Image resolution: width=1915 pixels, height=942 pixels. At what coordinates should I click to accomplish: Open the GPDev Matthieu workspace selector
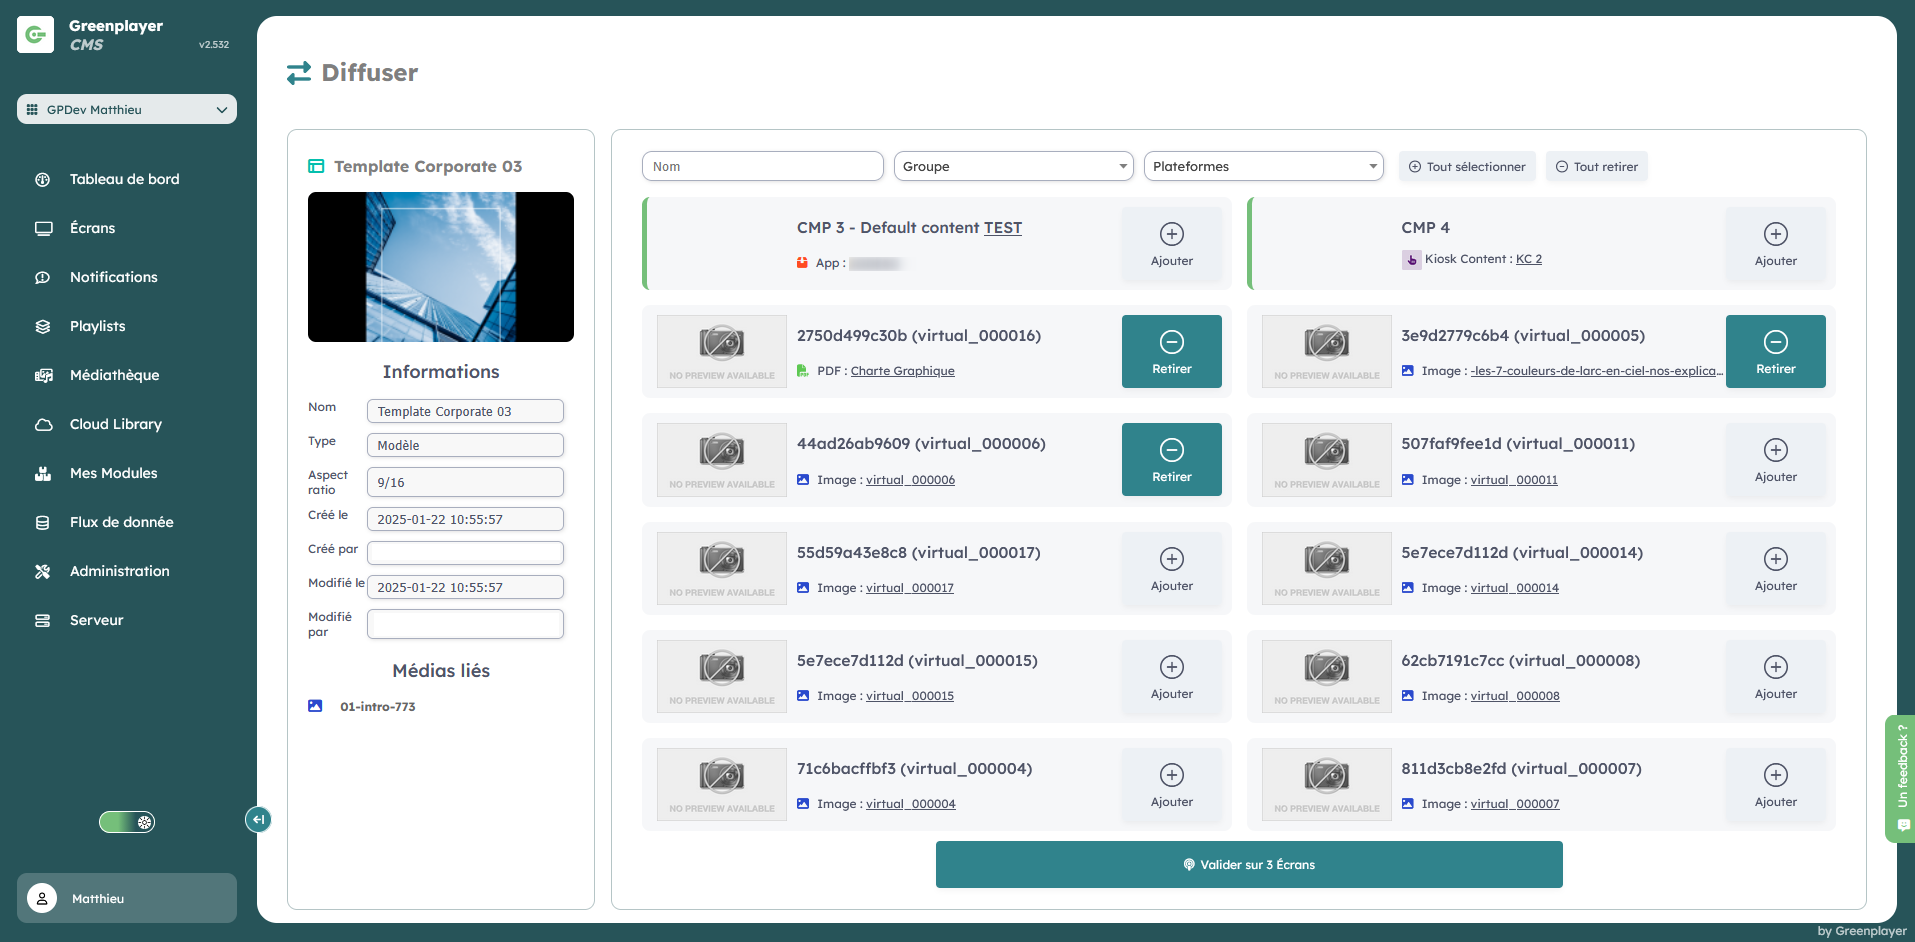127,110
